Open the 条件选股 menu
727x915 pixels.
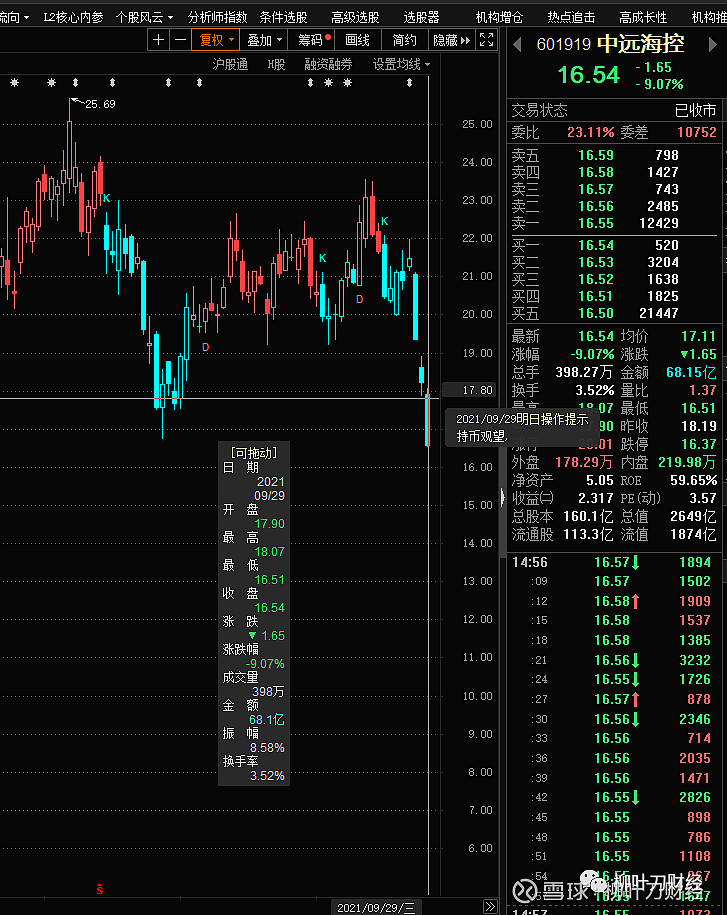point(283,18)
